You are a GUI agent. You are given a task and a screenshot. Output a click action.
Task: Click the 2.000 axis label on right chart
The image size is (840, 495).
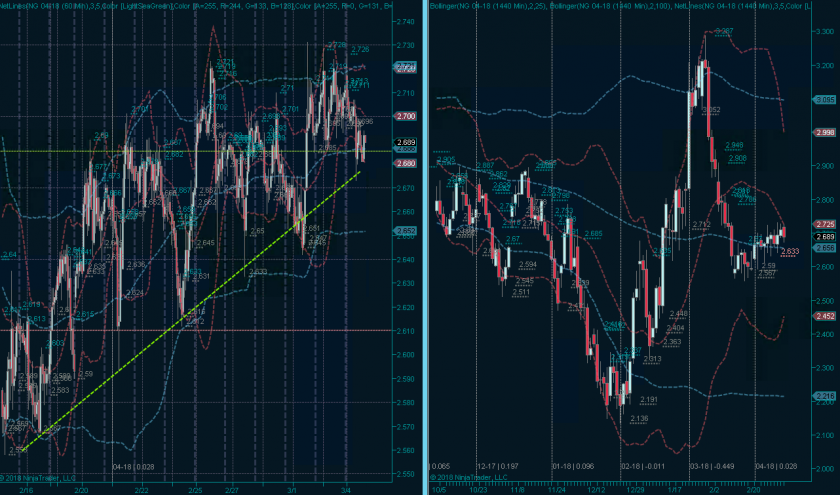coord(825,469)
